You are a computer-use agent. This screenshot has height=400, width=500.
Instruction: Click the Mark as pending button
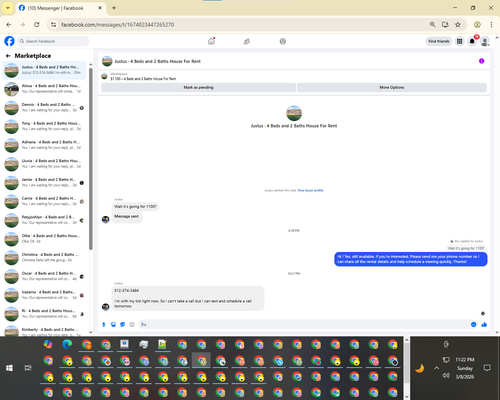[x=198, y=87]
